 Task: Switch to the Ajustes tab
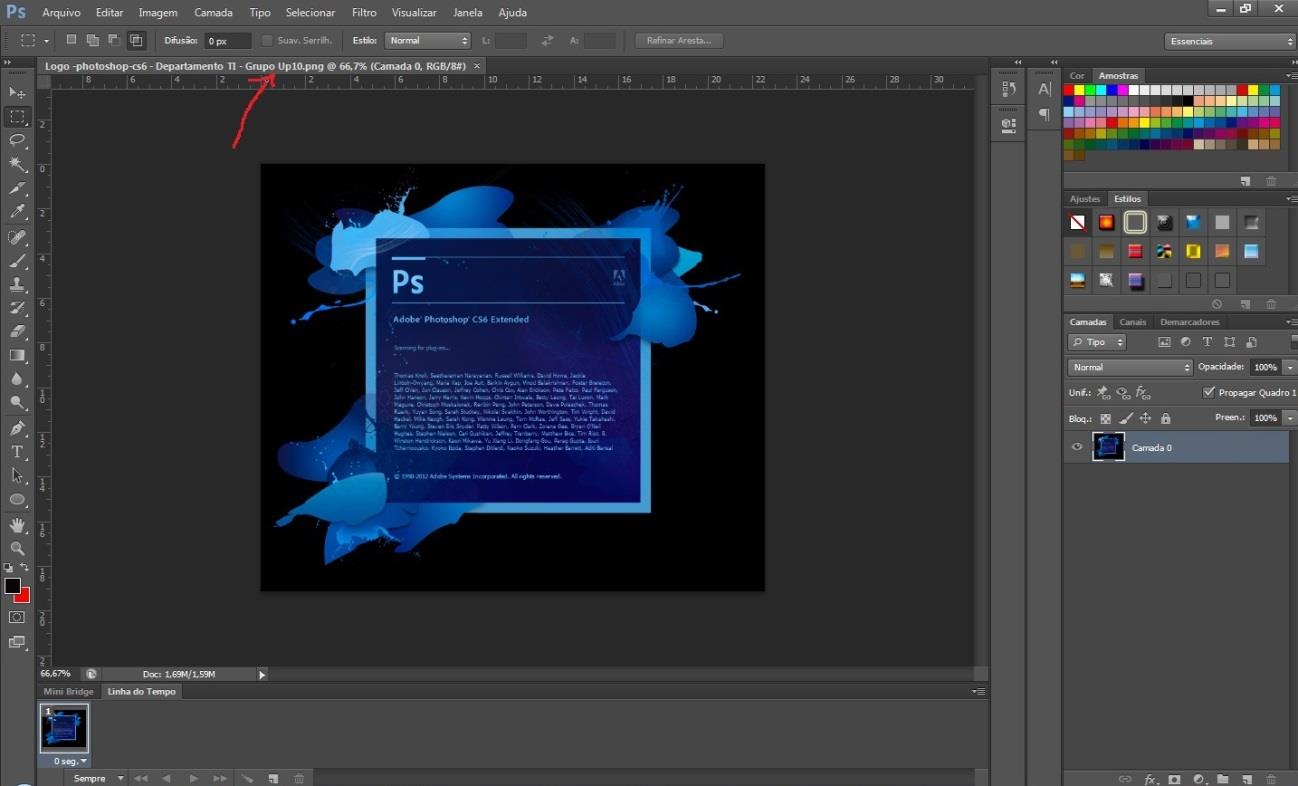pos(1084,199)
